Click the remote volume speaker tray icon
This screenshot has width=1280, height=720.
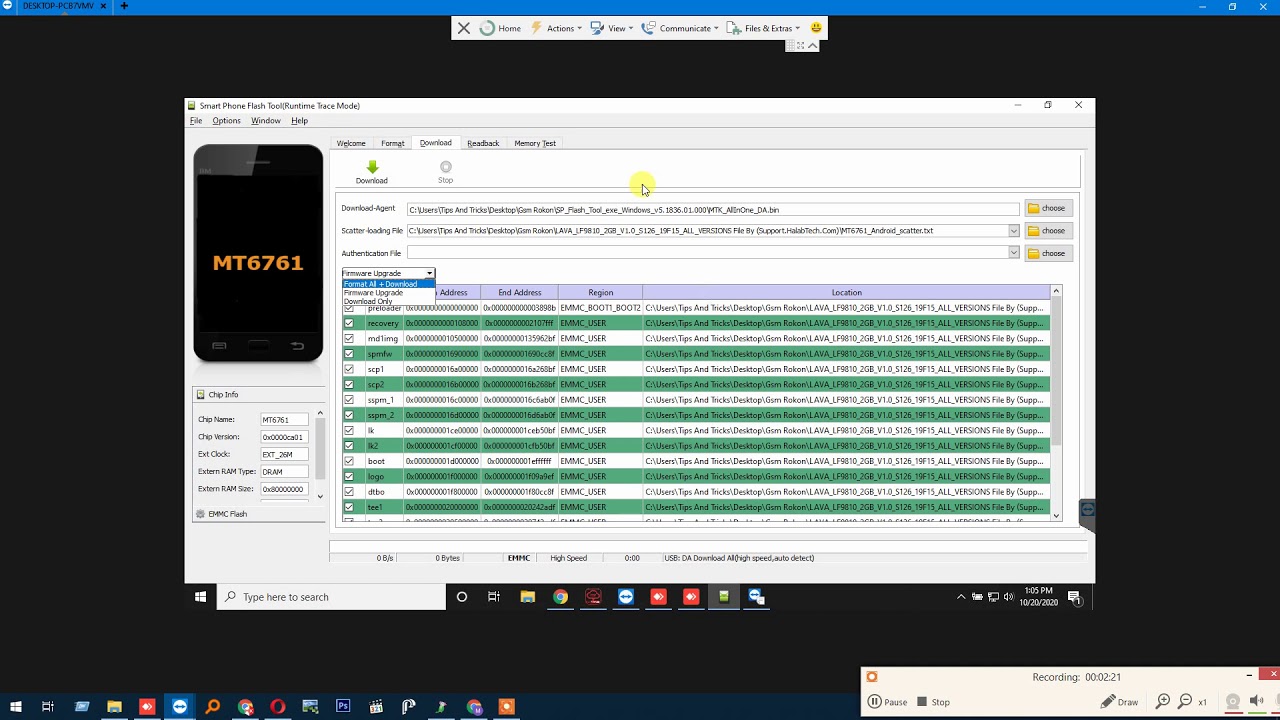point(1008,597)
